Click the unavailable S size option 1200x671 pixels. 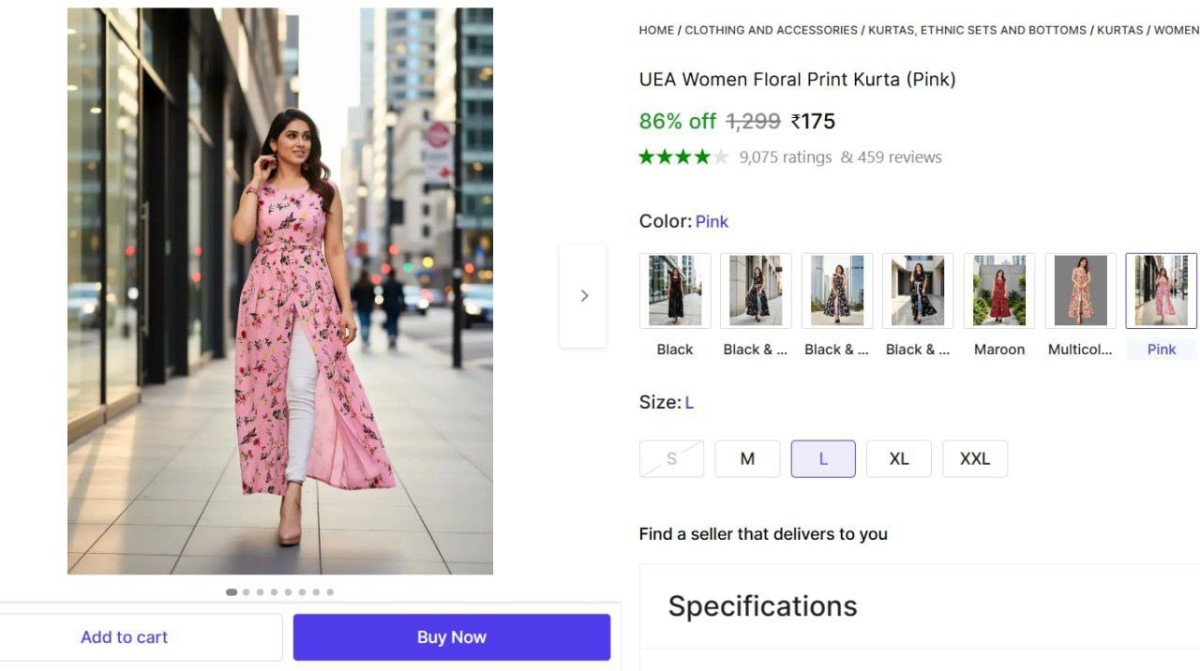[x=671, y=459]
